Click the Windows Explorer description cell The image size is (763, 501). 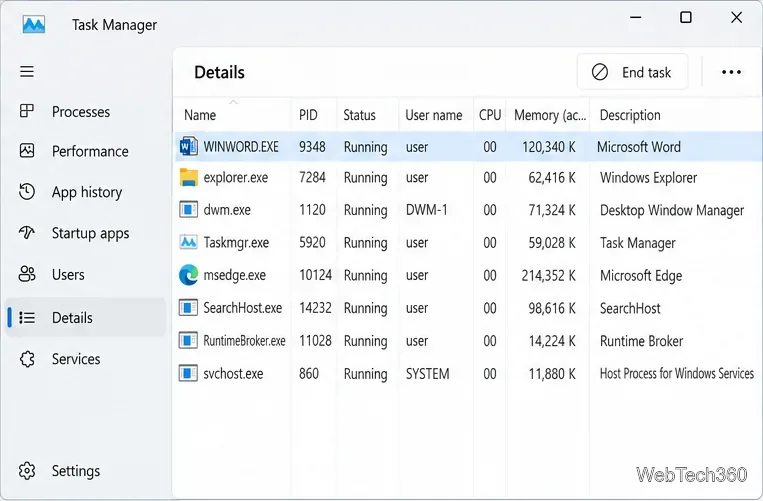point(648,178)
